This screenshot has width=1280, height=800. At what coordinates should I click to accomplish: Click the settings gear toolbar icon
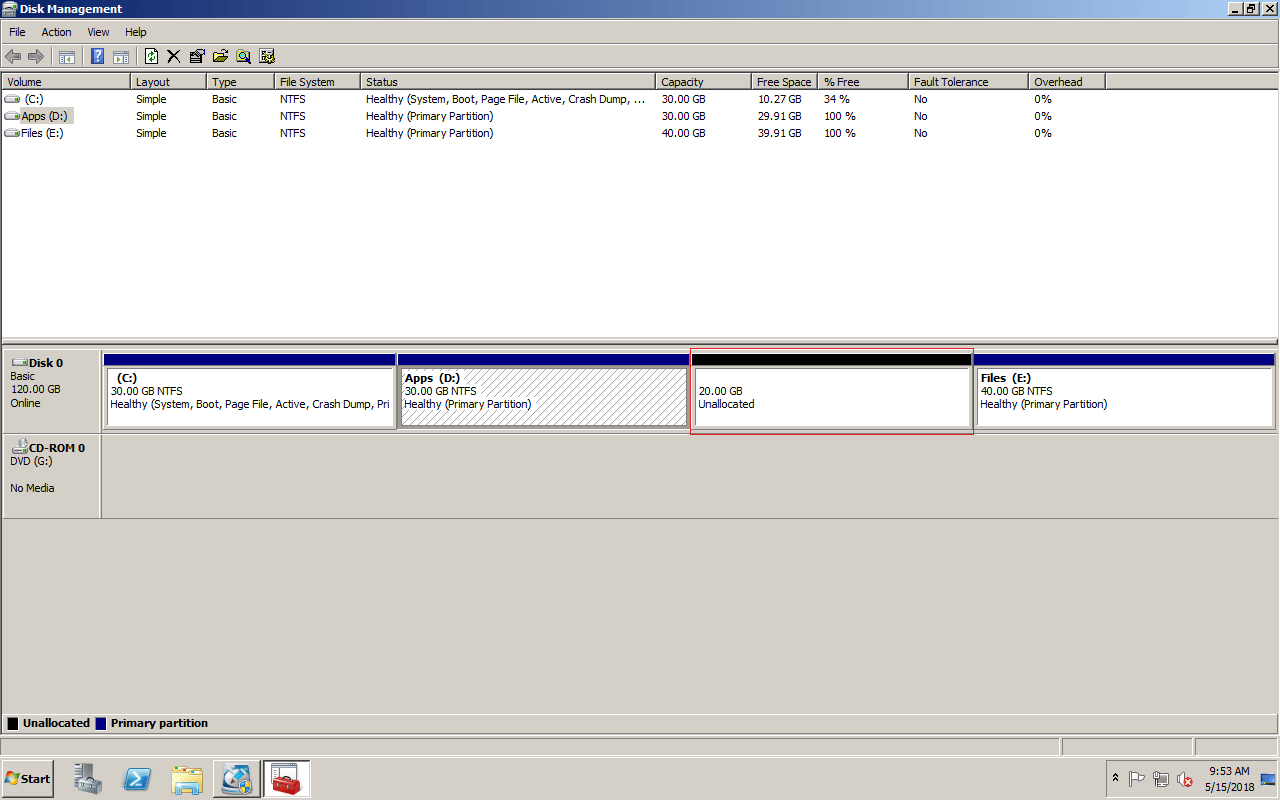pyautogui.click(x=267, y=56)
